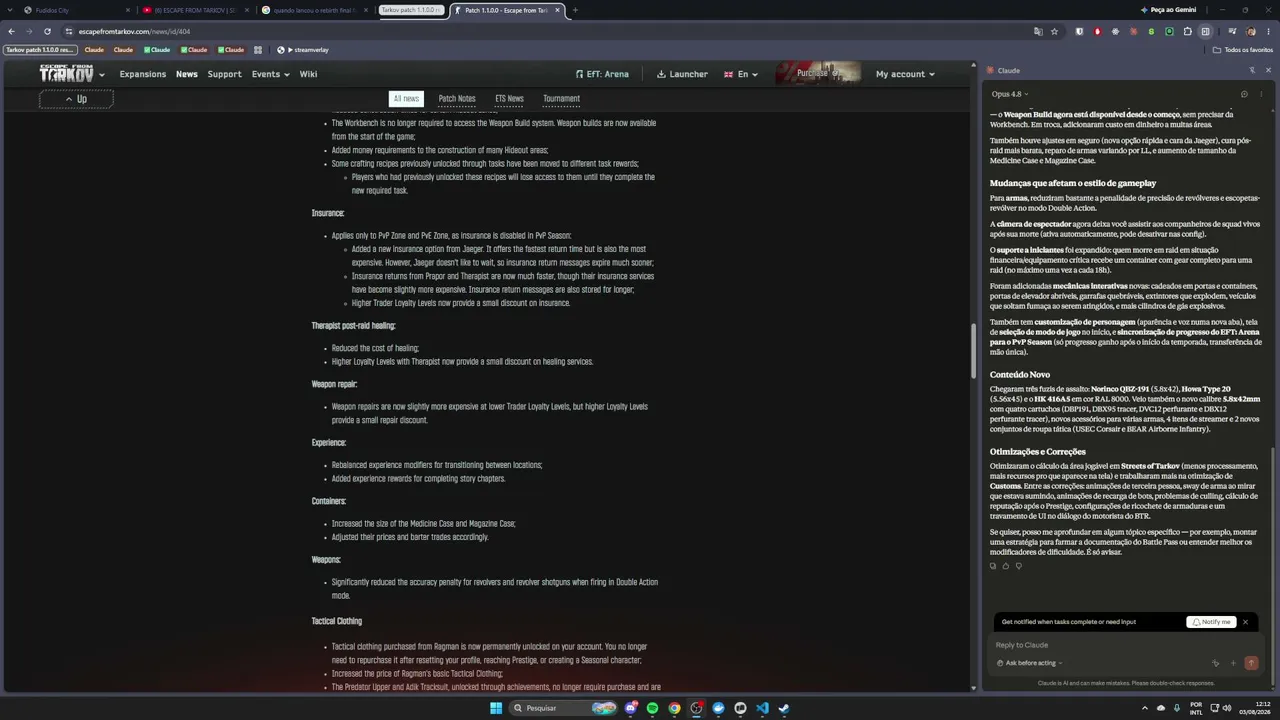Viewport: 1280px width, 720px height.
Task: Open the Expansions nav link
Action: (x=143, y=74)
